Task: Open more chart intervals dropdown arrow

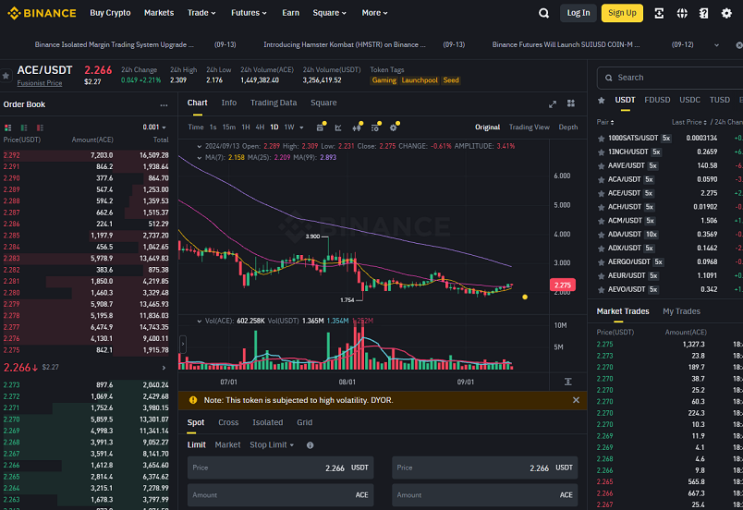Action: pos(301,128)
